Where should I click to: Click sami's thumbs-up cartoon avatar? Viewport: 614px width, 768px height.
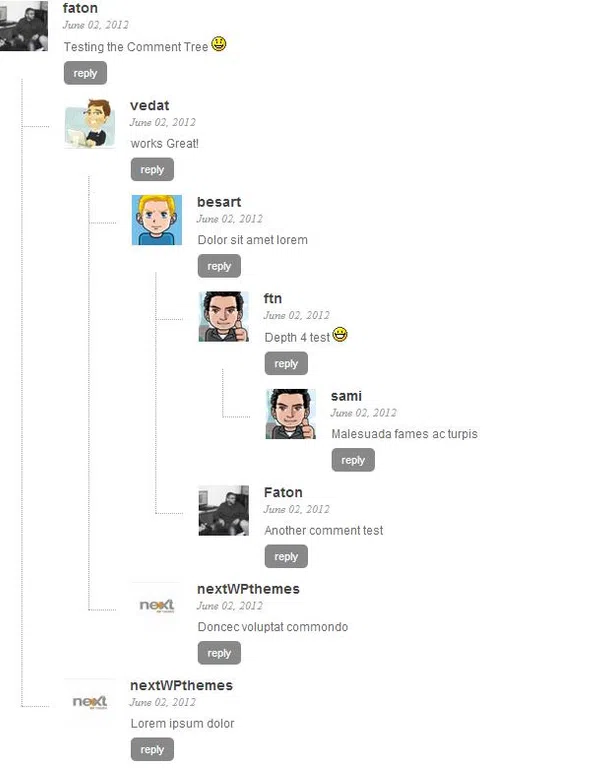point(291,414)
